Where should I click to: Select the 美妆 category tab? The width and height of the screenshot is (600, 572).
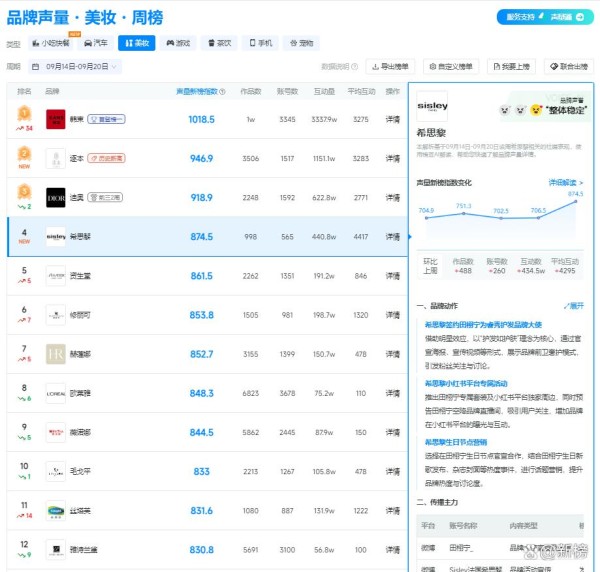click(137, 43)
